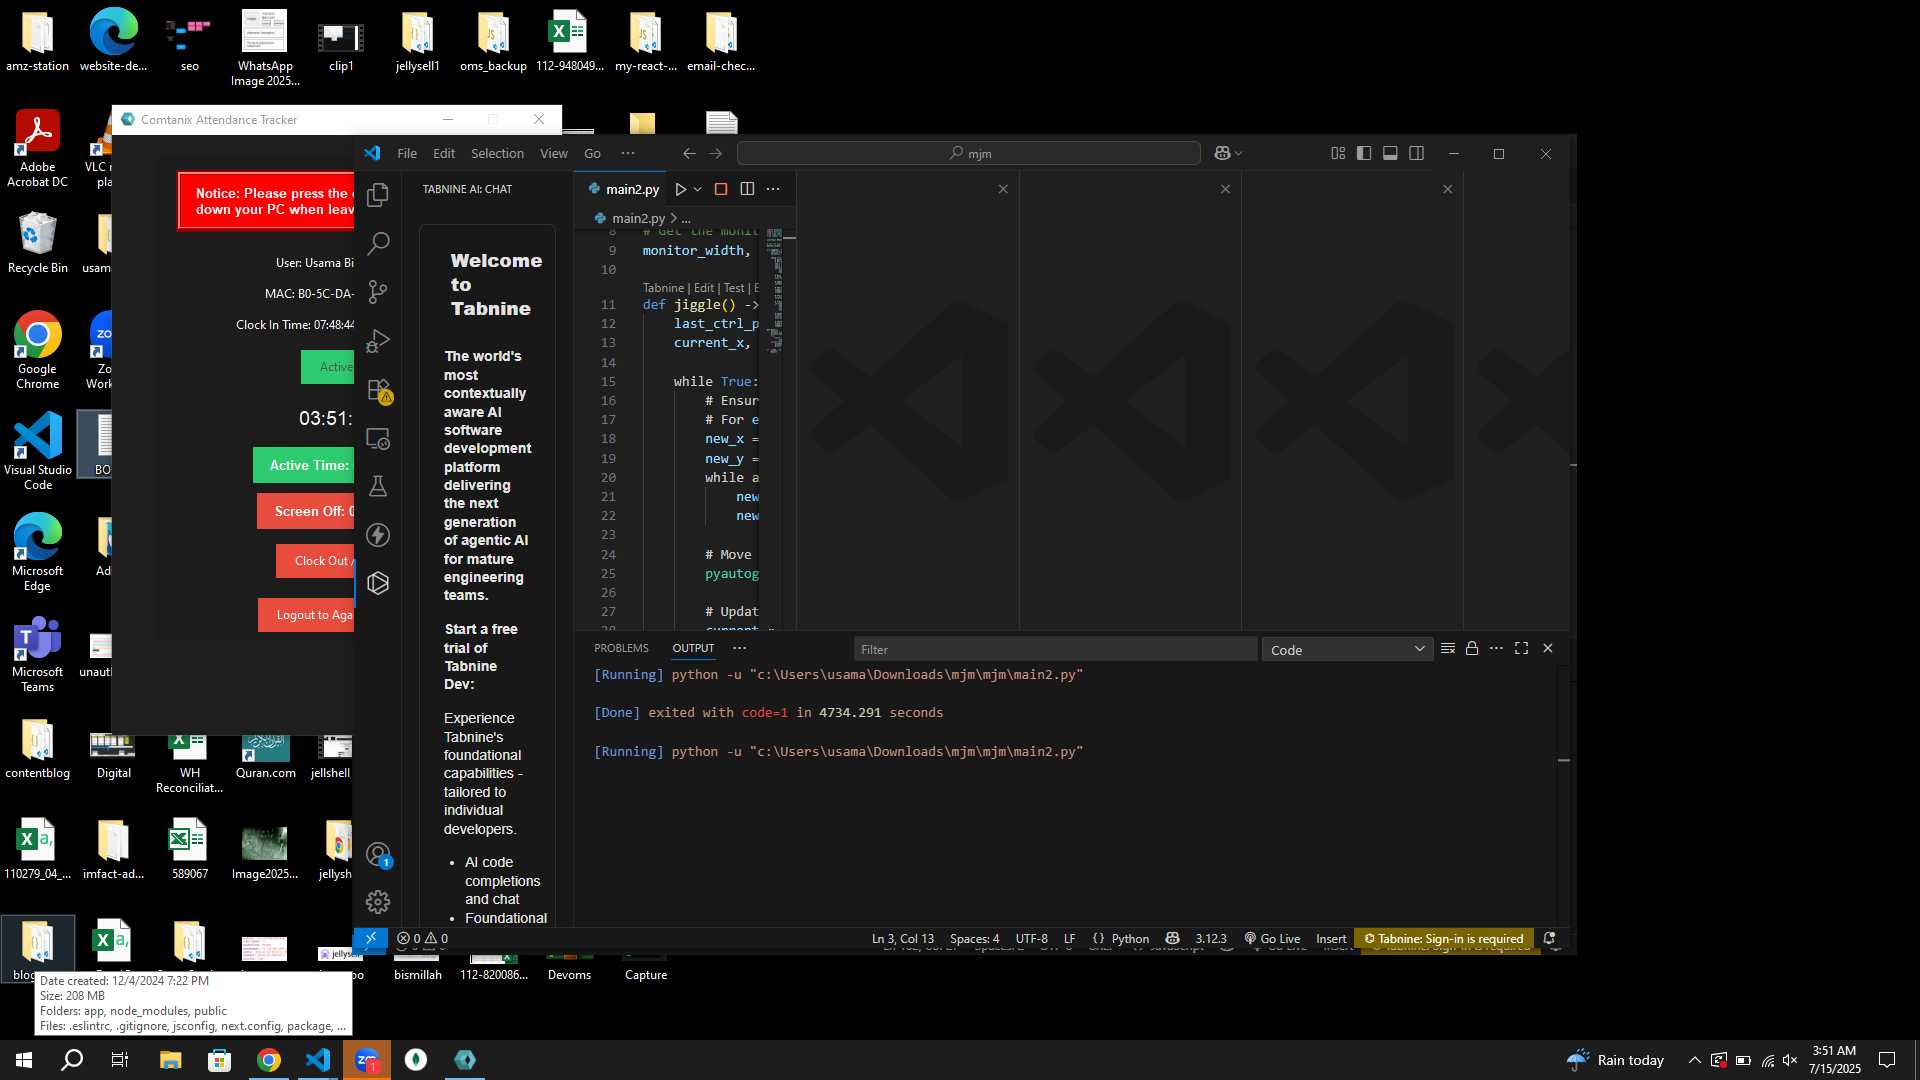This screenshot has height=1080, width=1920.
Task: Open Extensions view with warning badge
Action: click(378, 390)
